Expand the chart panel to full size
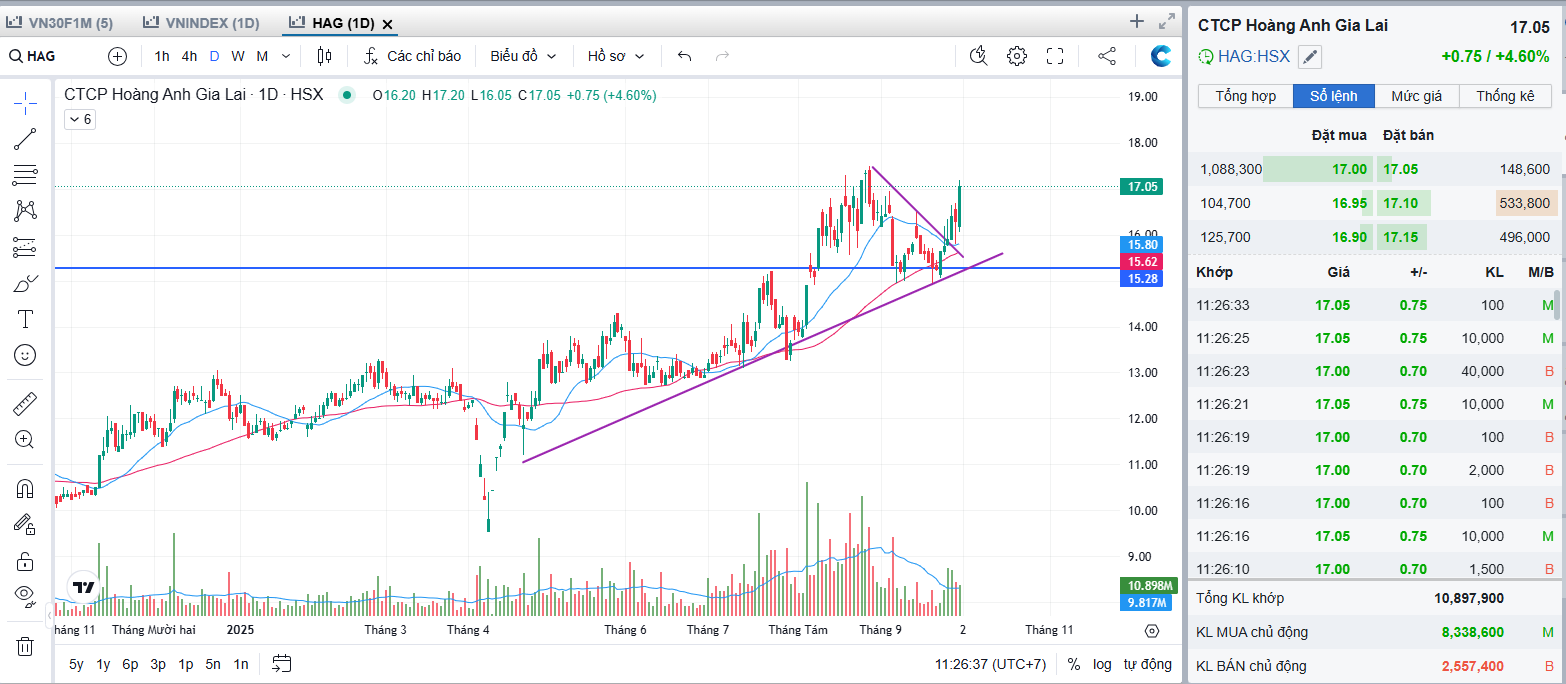Viewport: 1566px width, 684px height. [1166, 21]
